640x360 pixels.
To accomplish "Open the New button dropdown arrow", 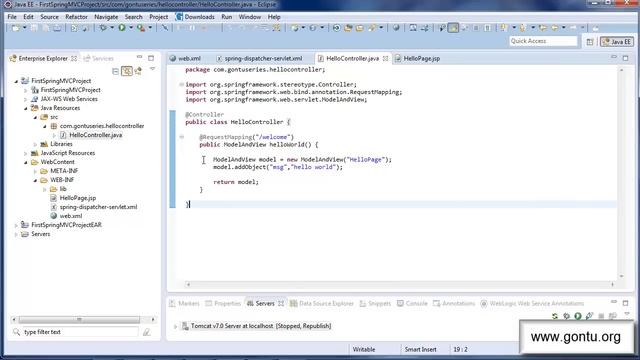I will [24, 28].
